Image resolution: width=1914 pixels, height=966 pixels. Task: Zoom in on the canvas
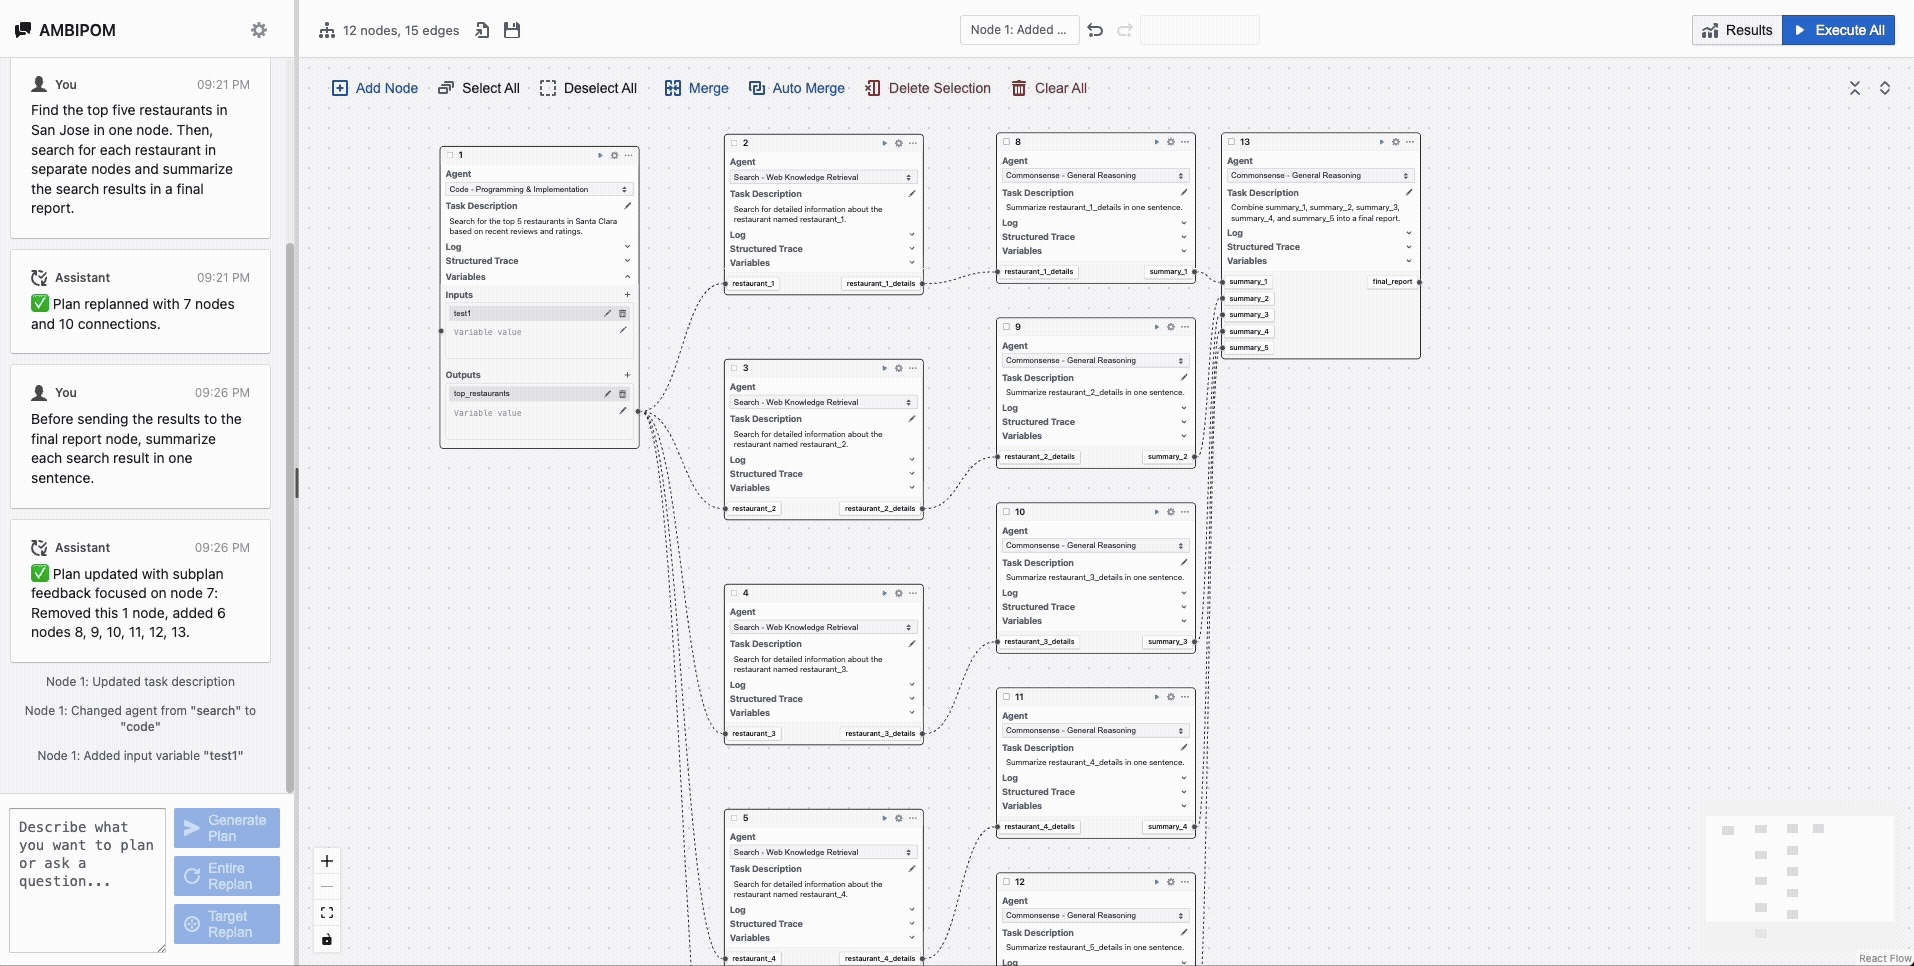[x=327, y=861]
